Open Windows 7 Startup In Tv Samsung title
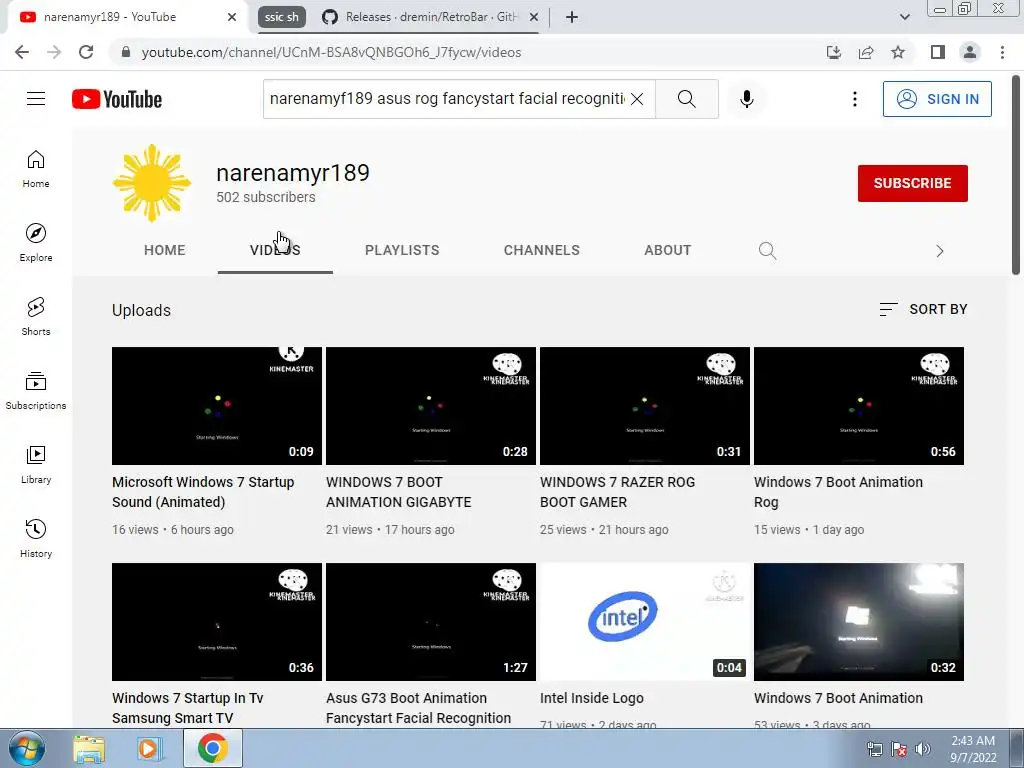Viewport: 1024px width, 768px height. [x=187, y=708]
